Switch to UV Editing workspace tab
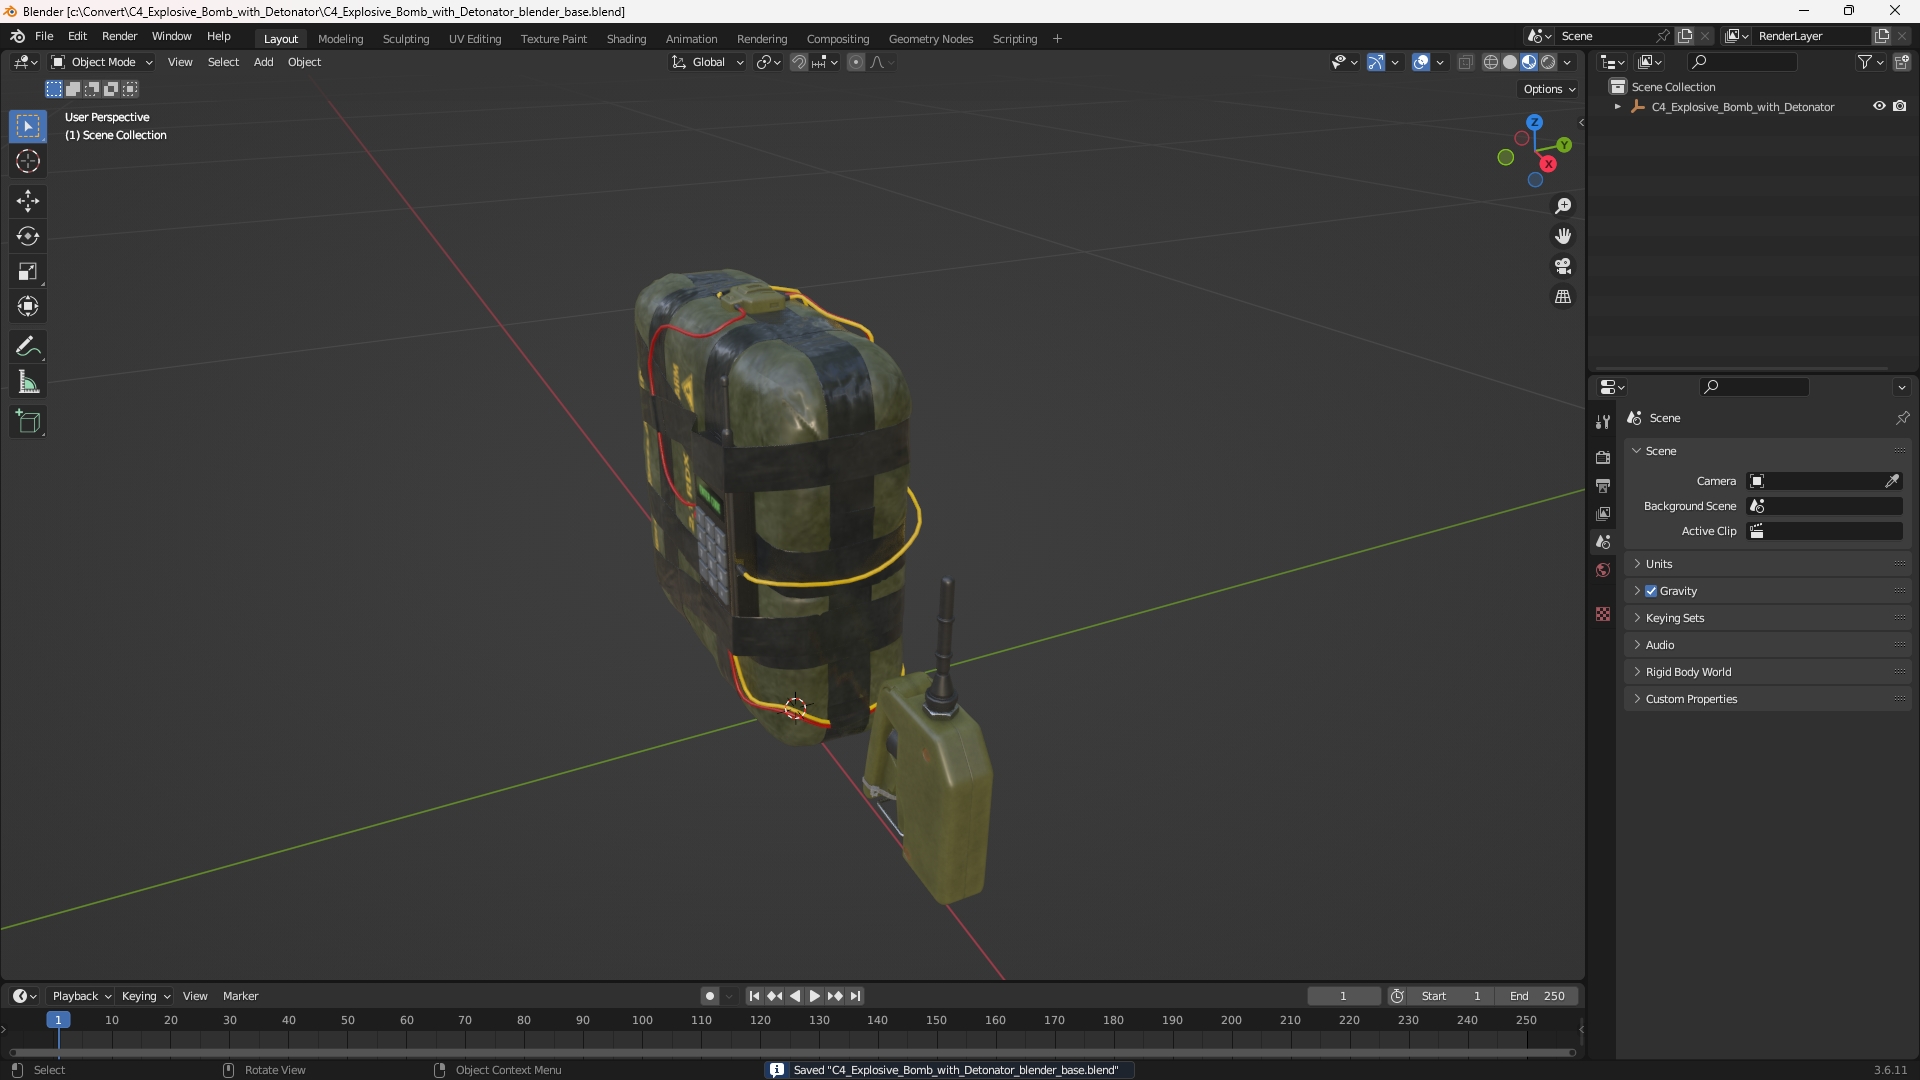Image resolution: width=1920 pixels, height=1080 pixels. click(475, 39)
